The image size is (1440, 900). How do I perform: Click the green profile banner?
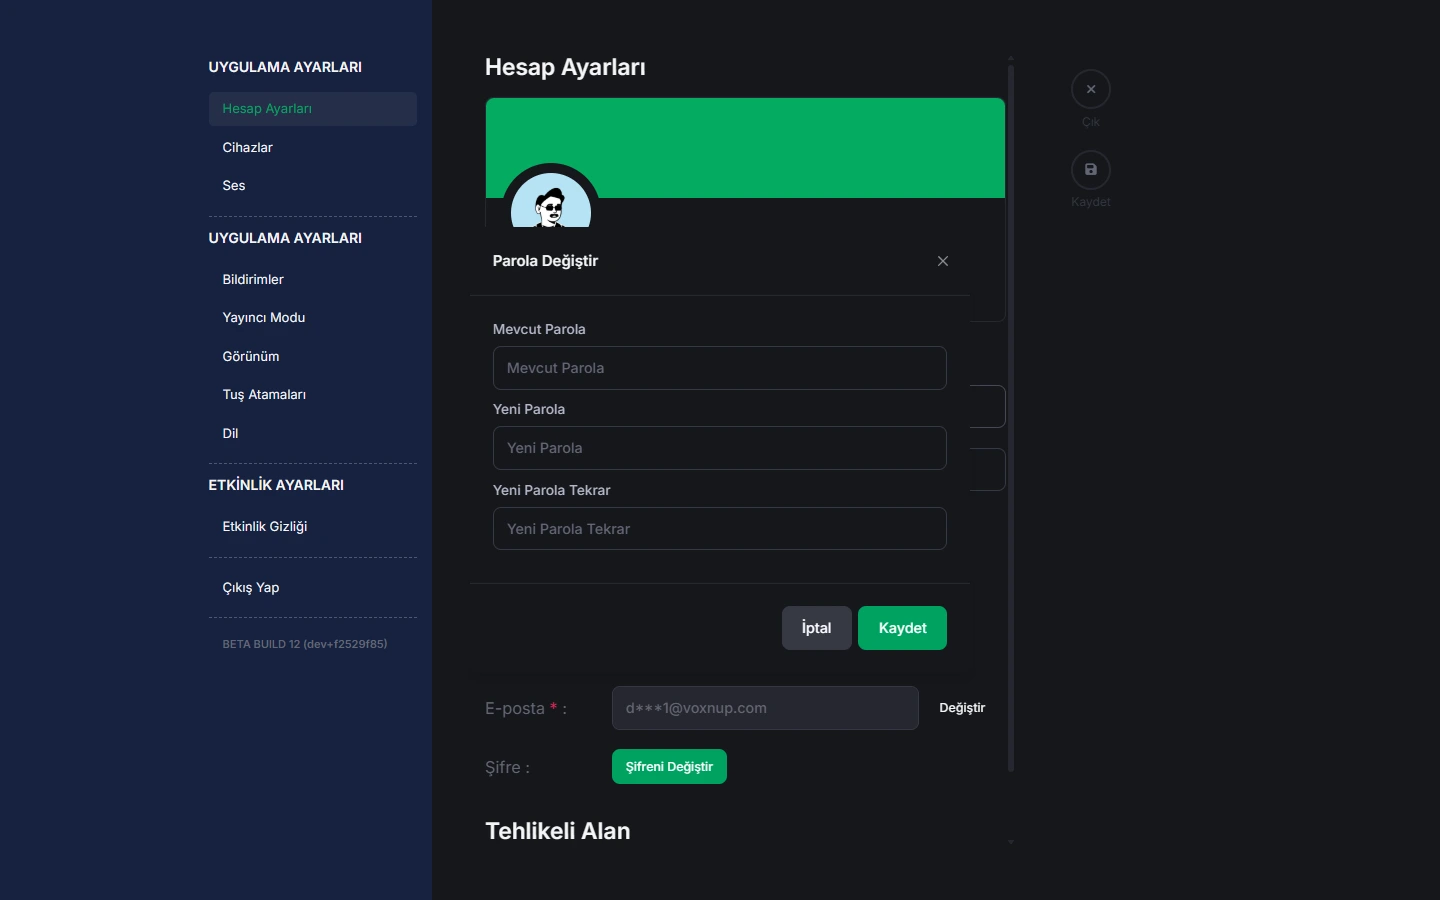tap(745, 148)
